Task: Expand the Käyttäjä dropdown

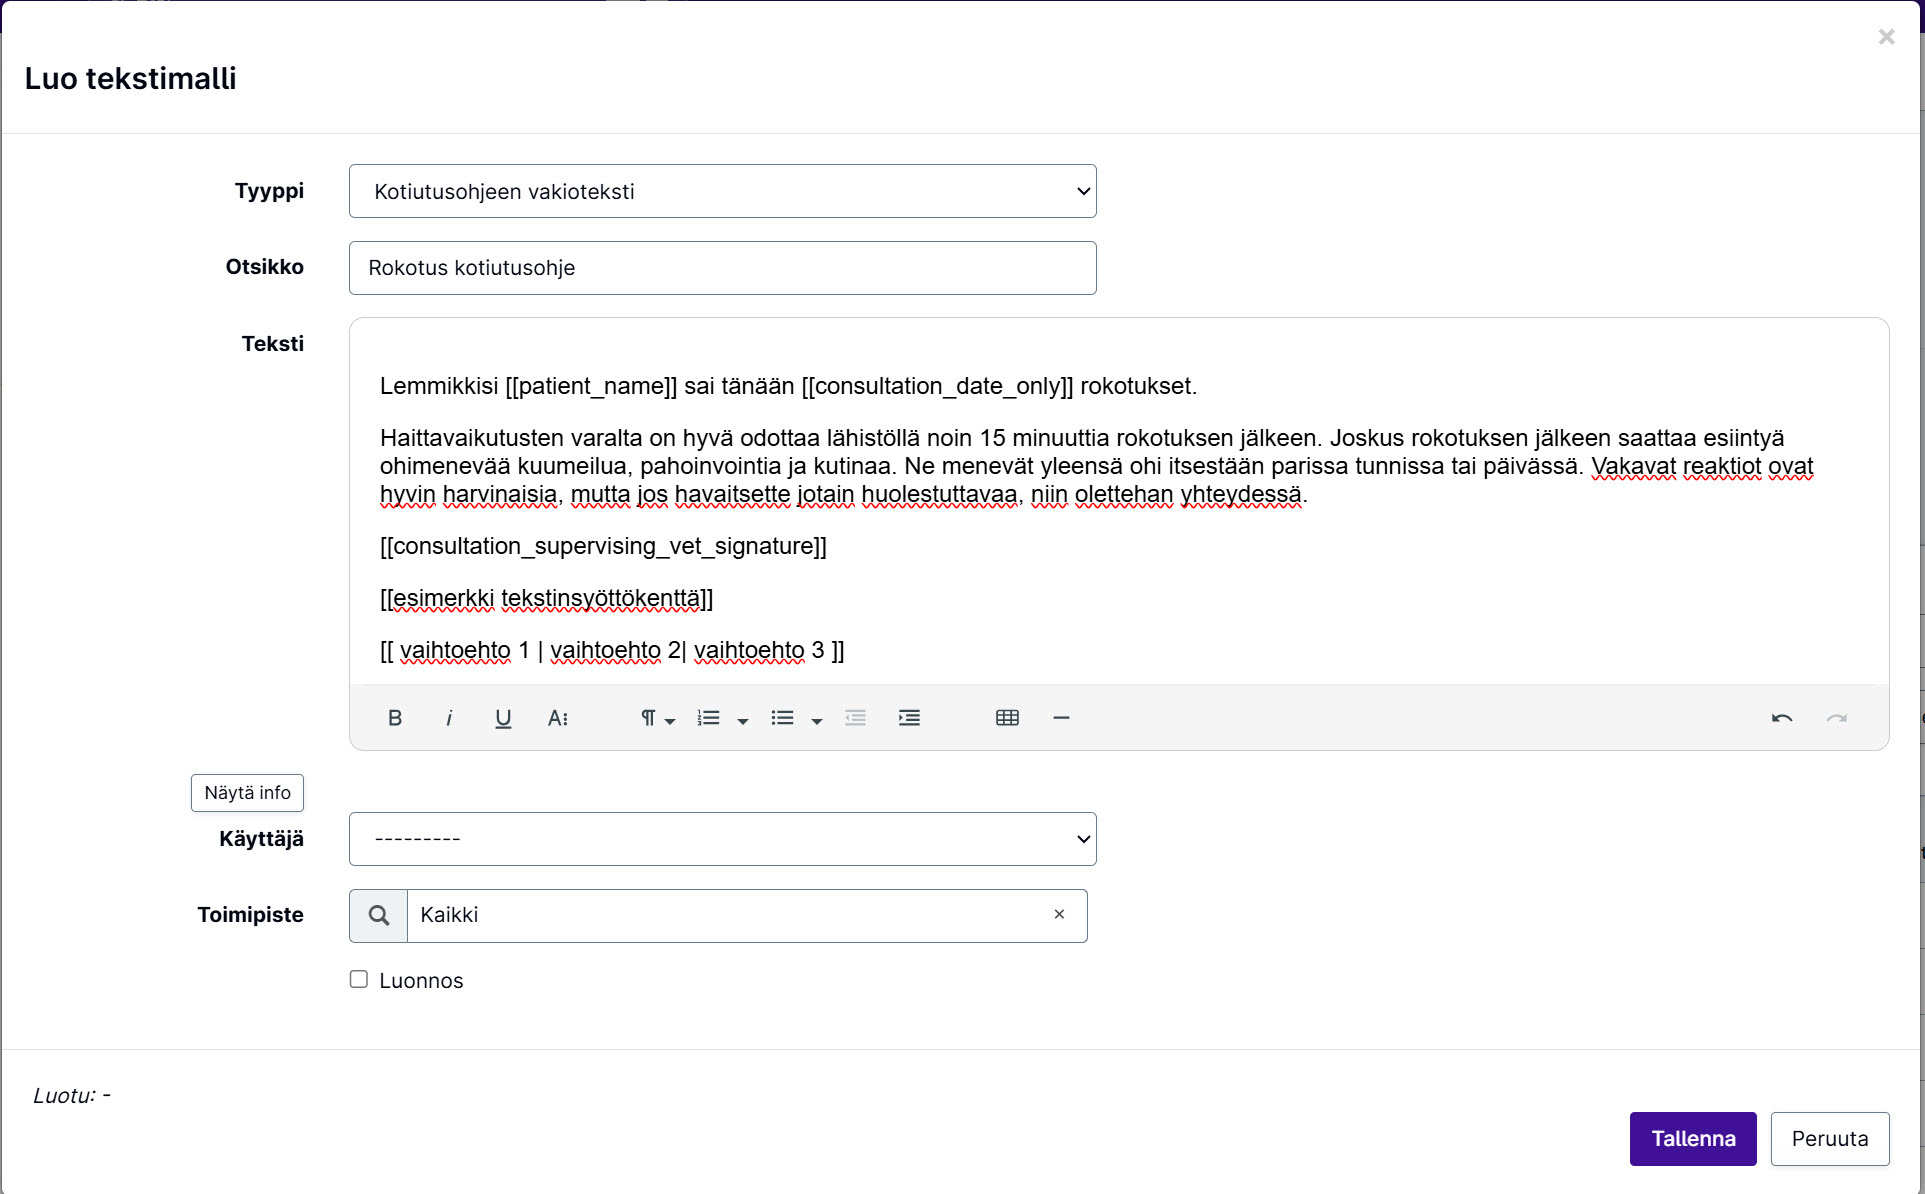Action: pyautogui.click(x=723, y=839)
